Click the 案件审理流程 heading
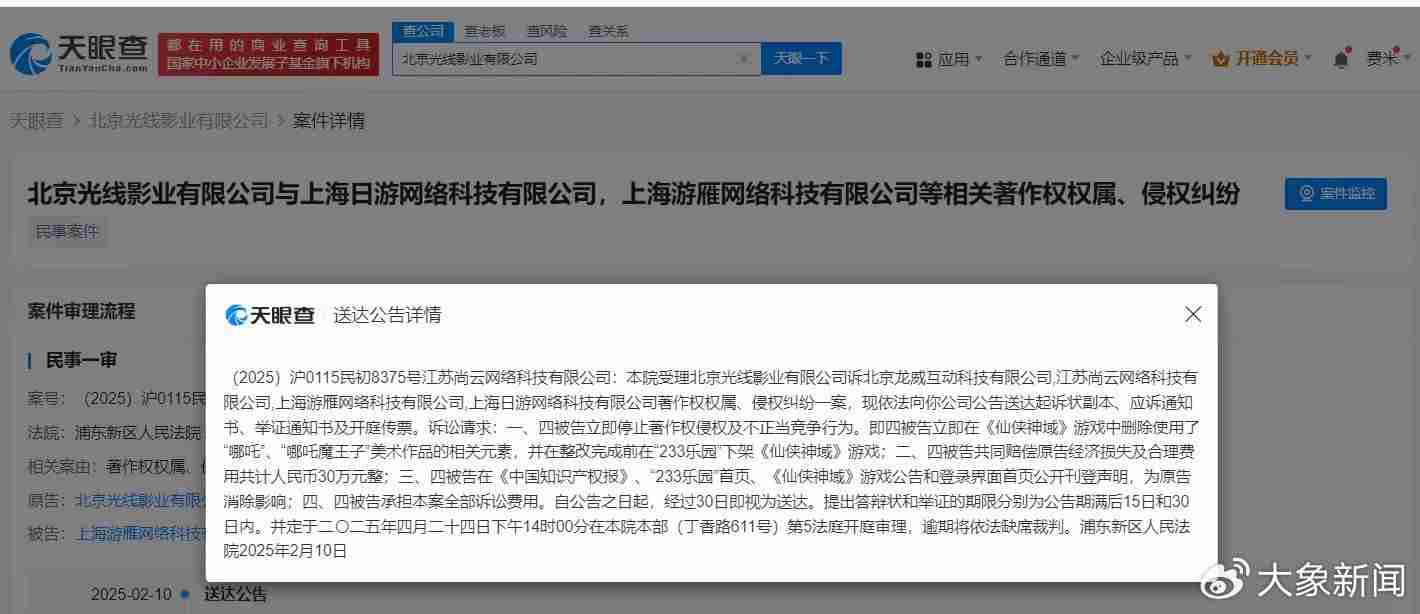The width and height of the screenshot is (1420, 614). click(x=81, y=311)
